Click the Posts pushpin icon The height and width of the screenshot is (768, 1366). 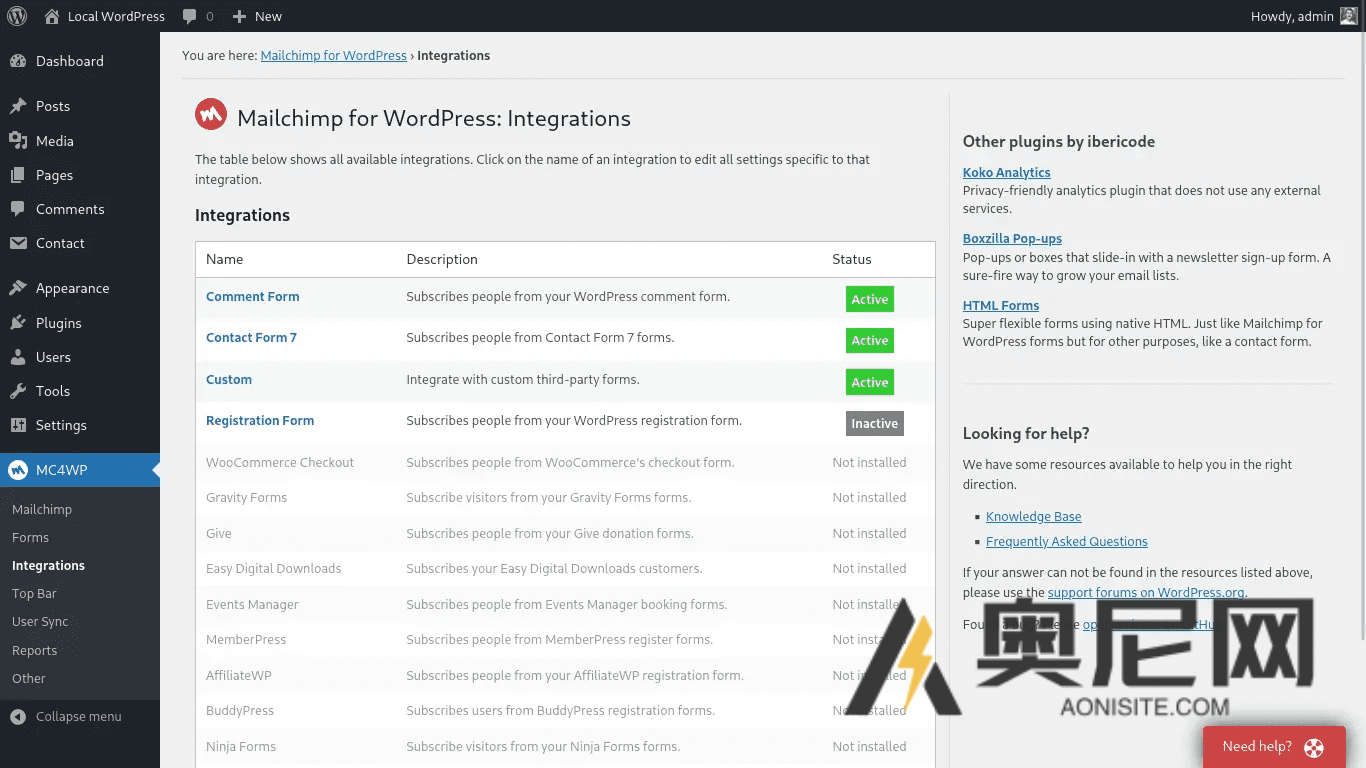18,106
